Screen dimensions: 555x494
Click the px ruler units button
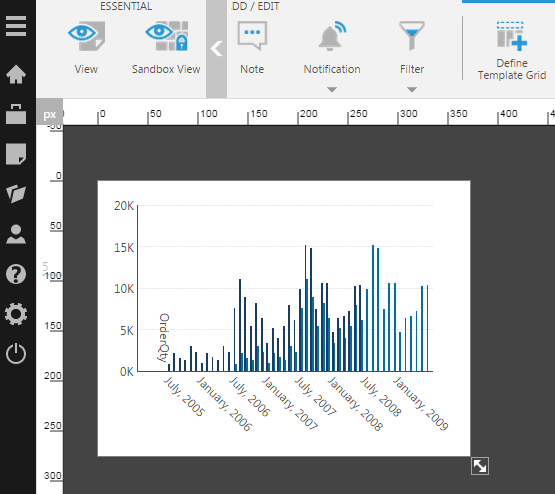coord(50,115)
